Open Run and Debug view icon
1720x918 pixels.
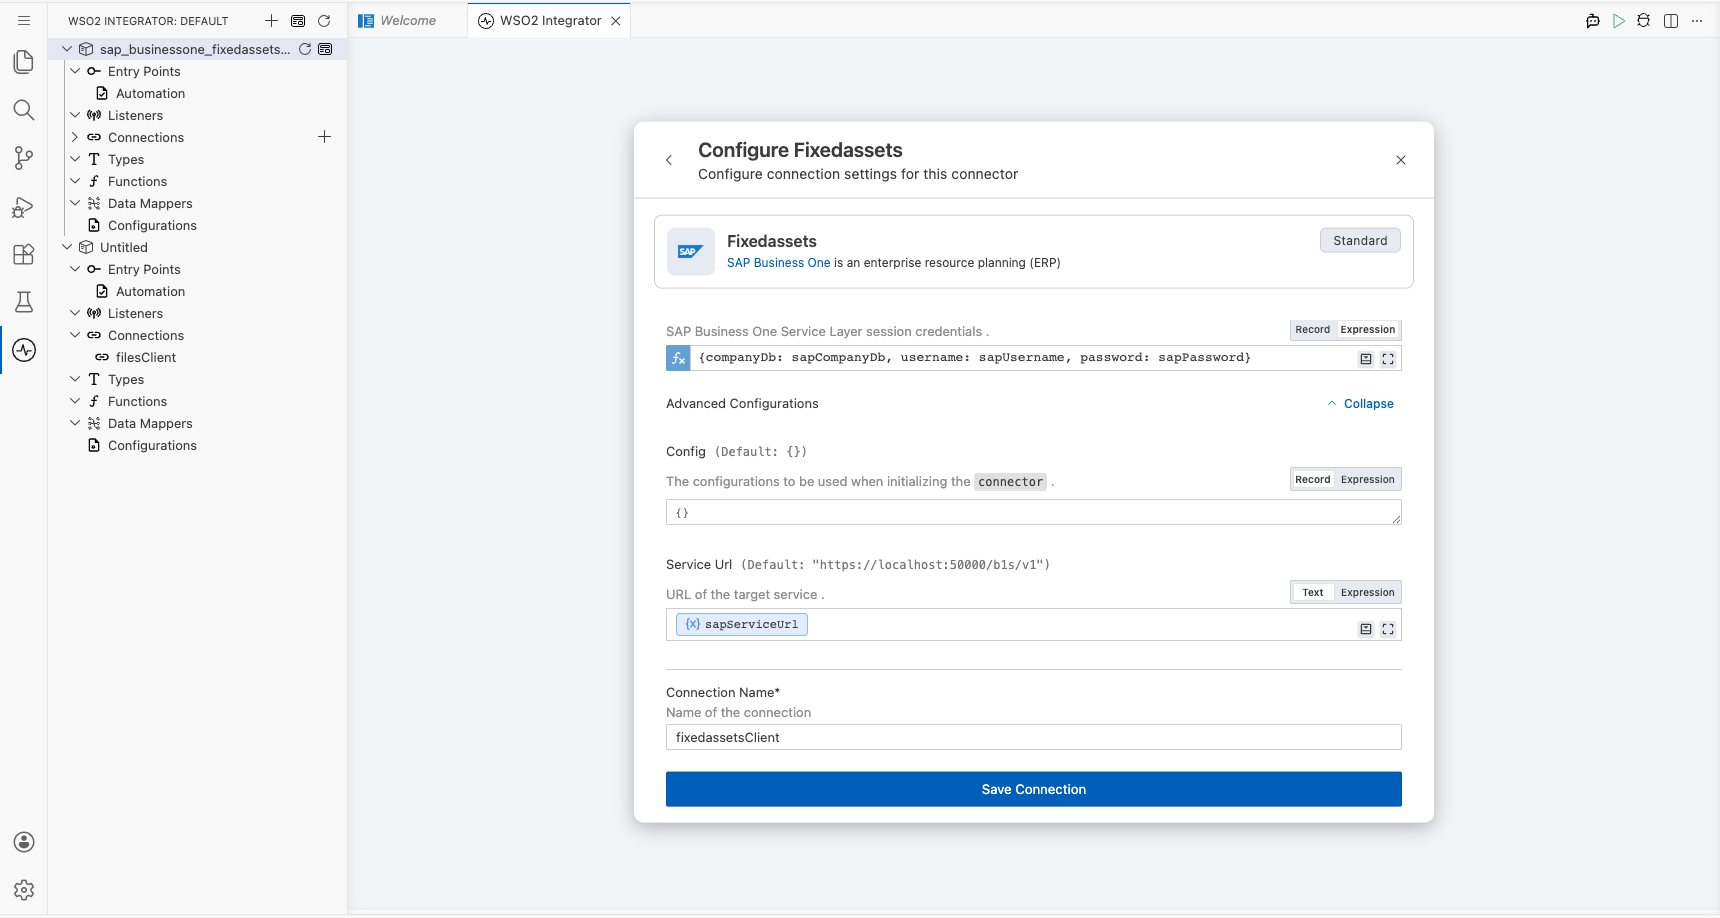24,206
